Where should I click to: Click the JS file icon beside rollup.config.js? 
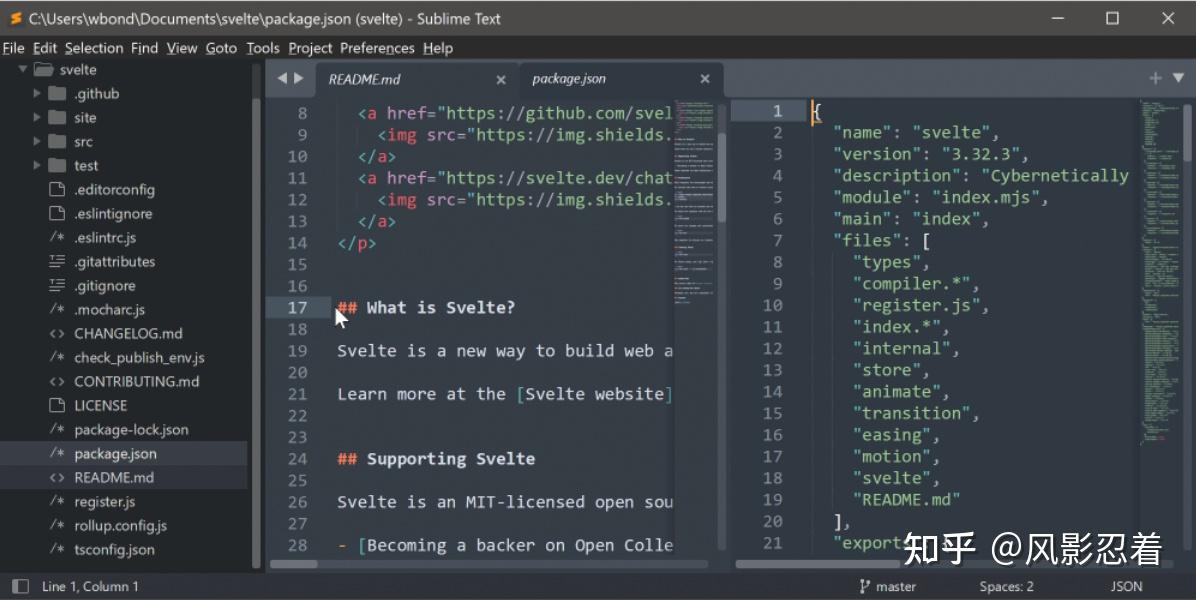pyautogui.click(x=56, y=525)
